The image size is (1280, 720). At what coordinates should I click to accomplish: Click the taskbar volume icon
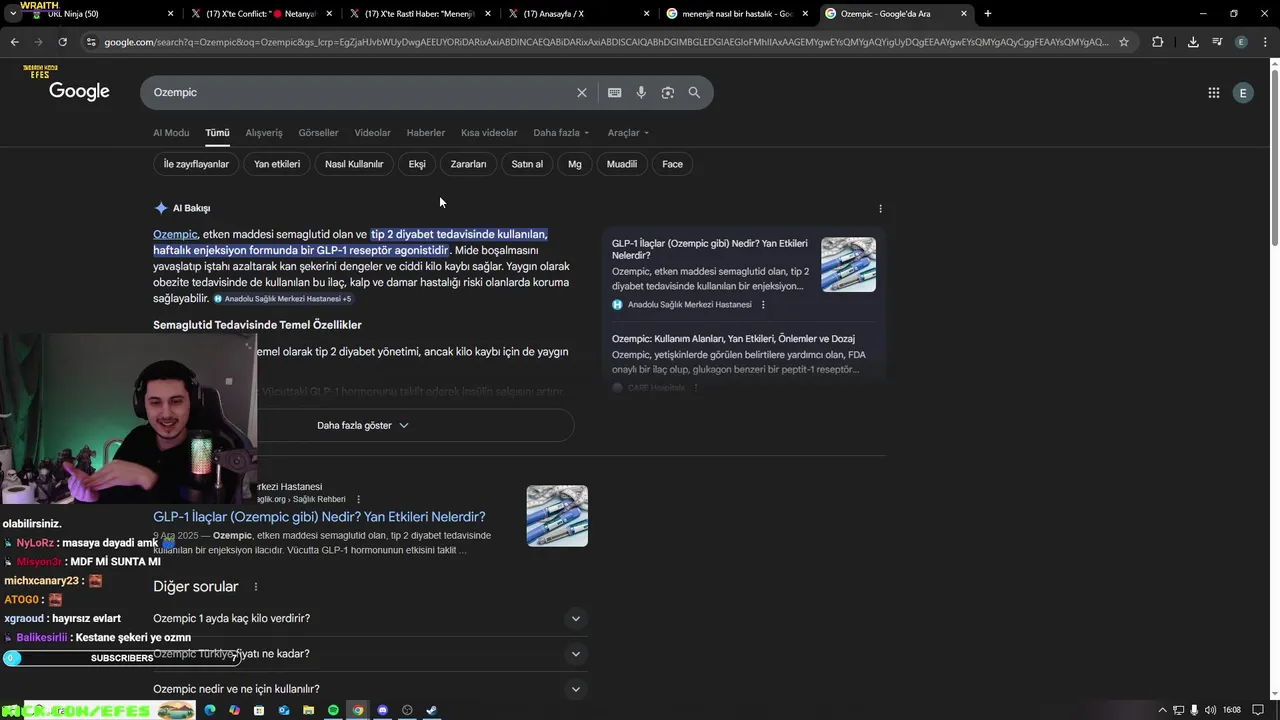pyautogui.click(x=1210, y=710)
